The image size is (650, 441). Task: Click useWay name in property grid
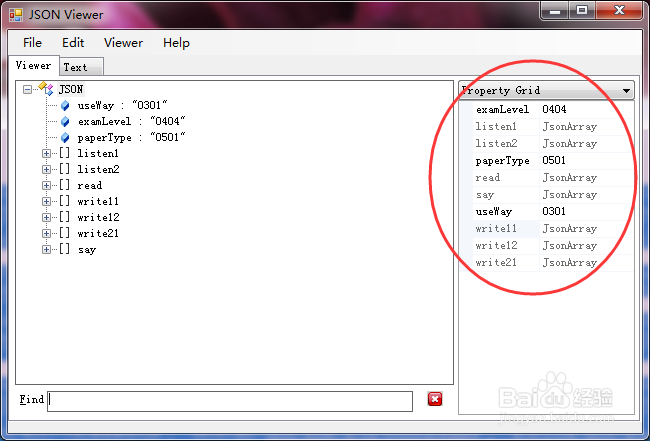[494, 211]
